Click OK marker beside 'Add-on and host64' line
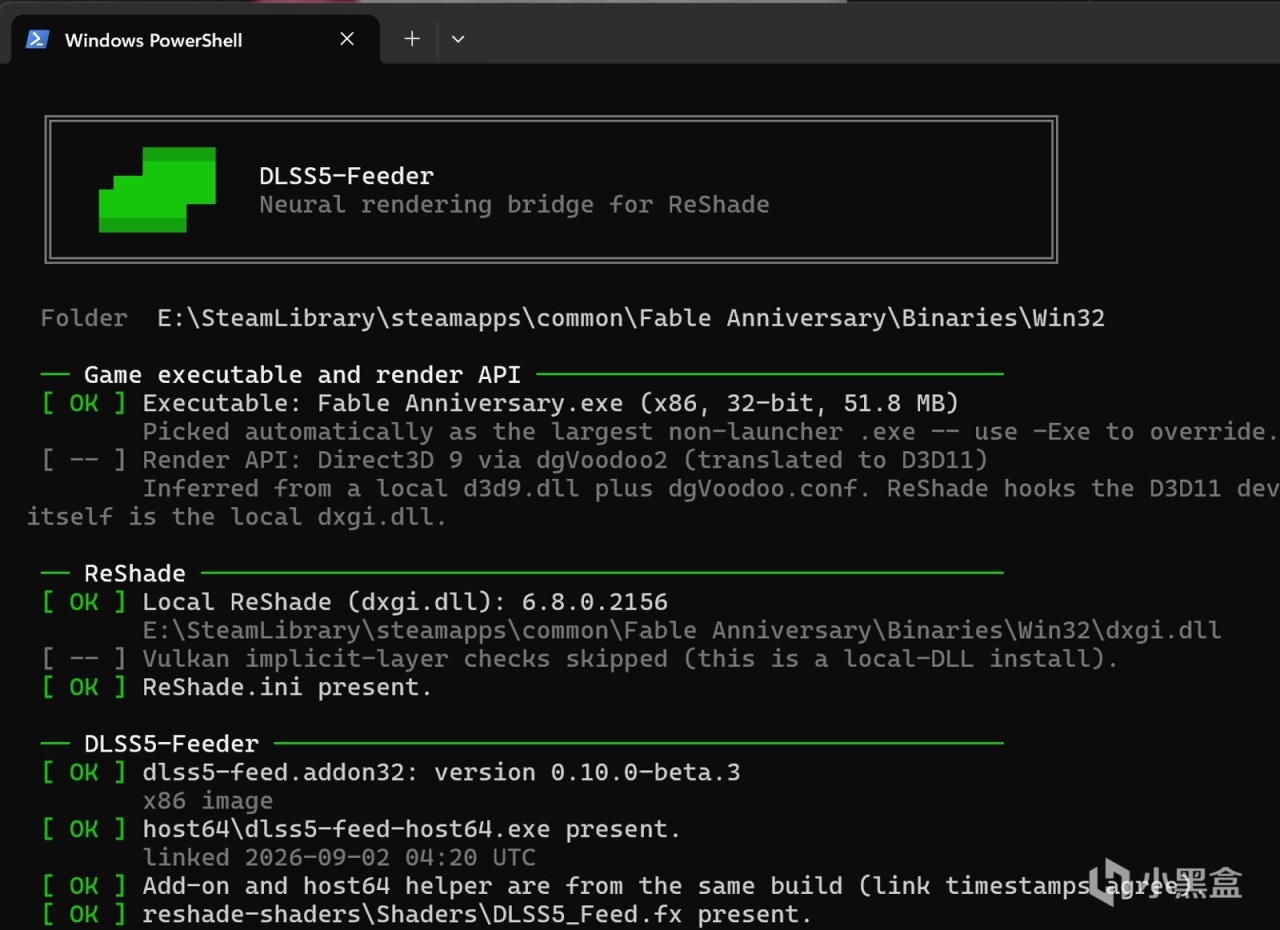This screenshot has height=930, width=1280. pos(84,886)
